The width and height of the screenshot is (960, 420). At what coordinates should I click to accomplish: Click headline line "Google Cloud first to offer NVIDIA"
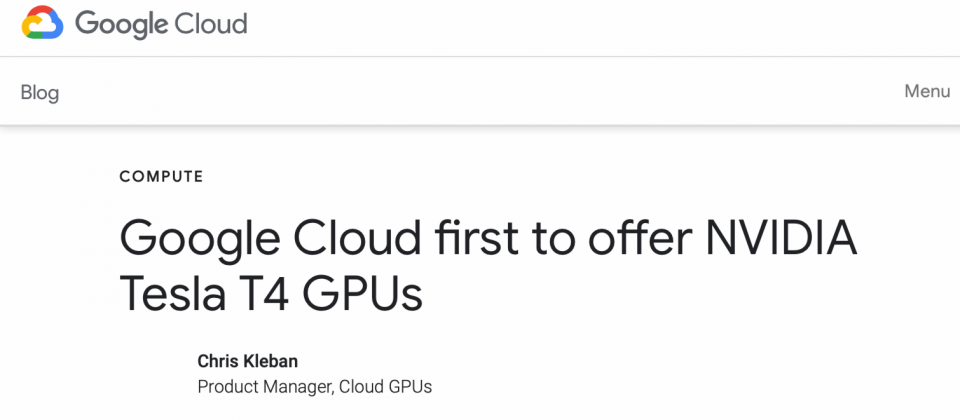click(x=488, y=239)
